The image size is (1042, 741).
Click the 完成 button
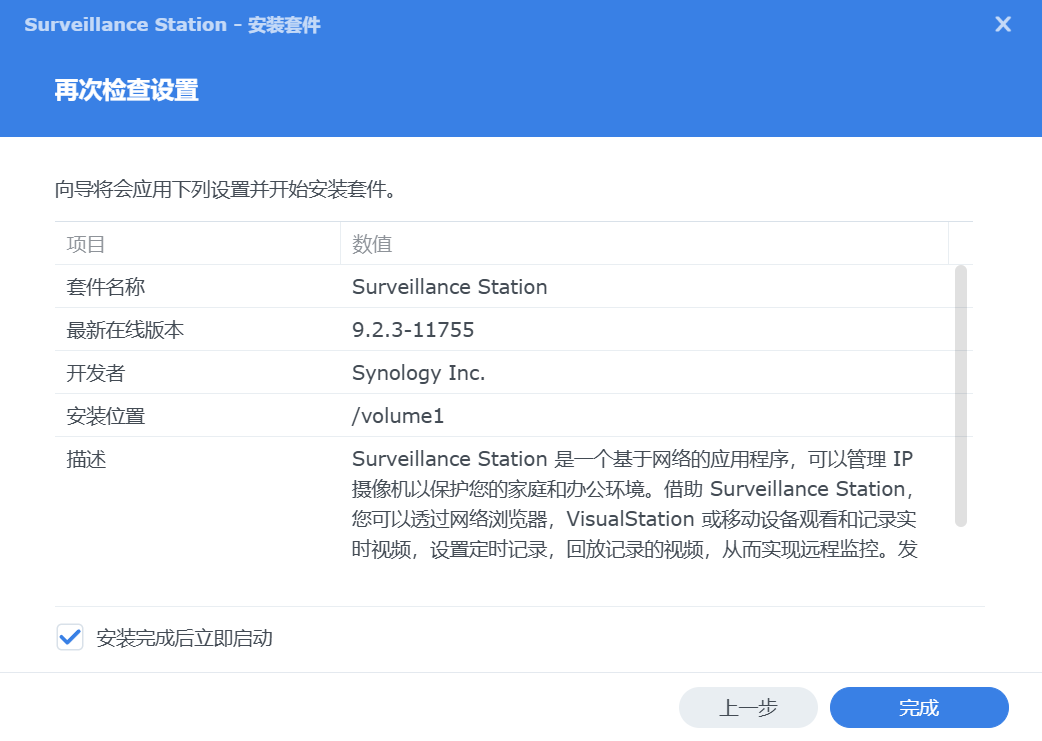click(x=919, y=708)
